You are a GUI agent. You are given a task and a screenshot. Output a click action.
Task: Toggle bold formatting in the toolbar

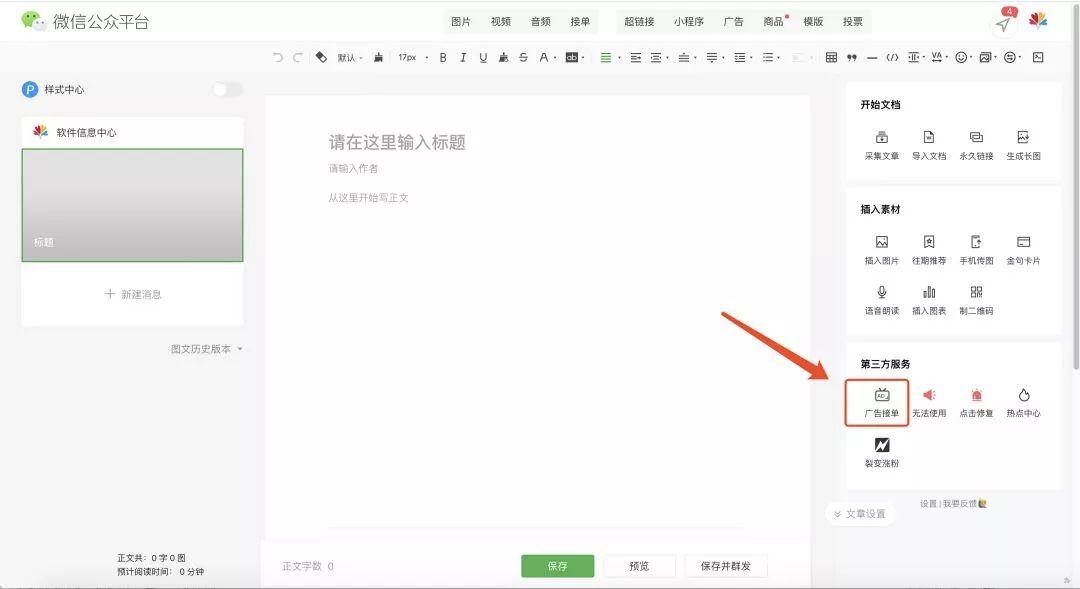[443, 57]
